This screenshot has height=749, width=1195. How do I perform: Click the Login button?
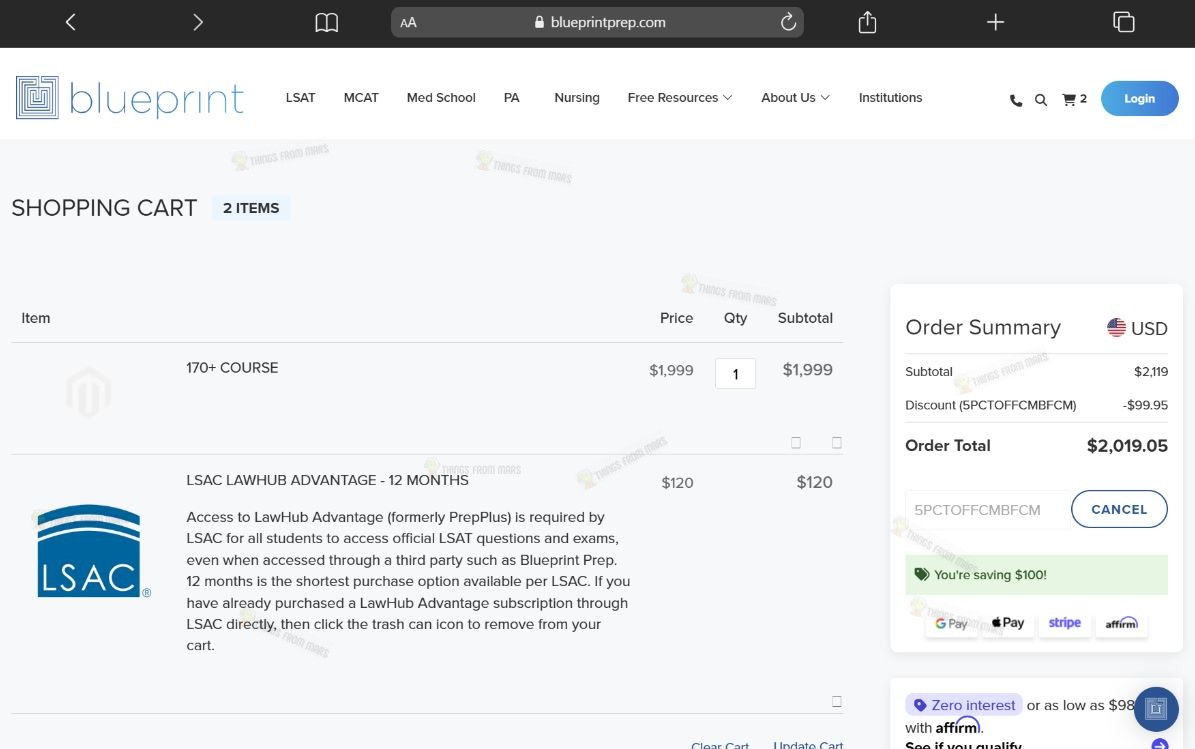pyautogui.click(x=1139, y=98)
